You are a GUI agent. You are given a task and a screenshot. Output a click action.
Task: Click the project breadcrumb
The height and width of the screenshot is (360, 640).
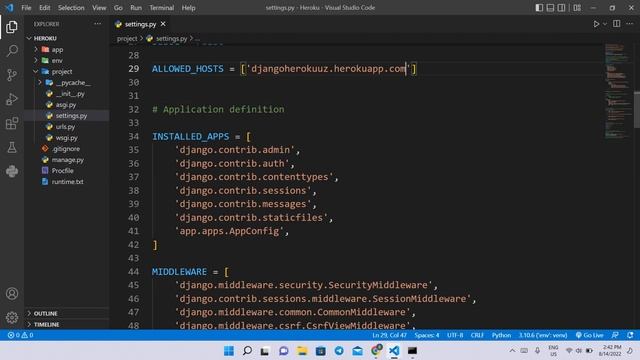pyautogui.click(x=127, y=39)
